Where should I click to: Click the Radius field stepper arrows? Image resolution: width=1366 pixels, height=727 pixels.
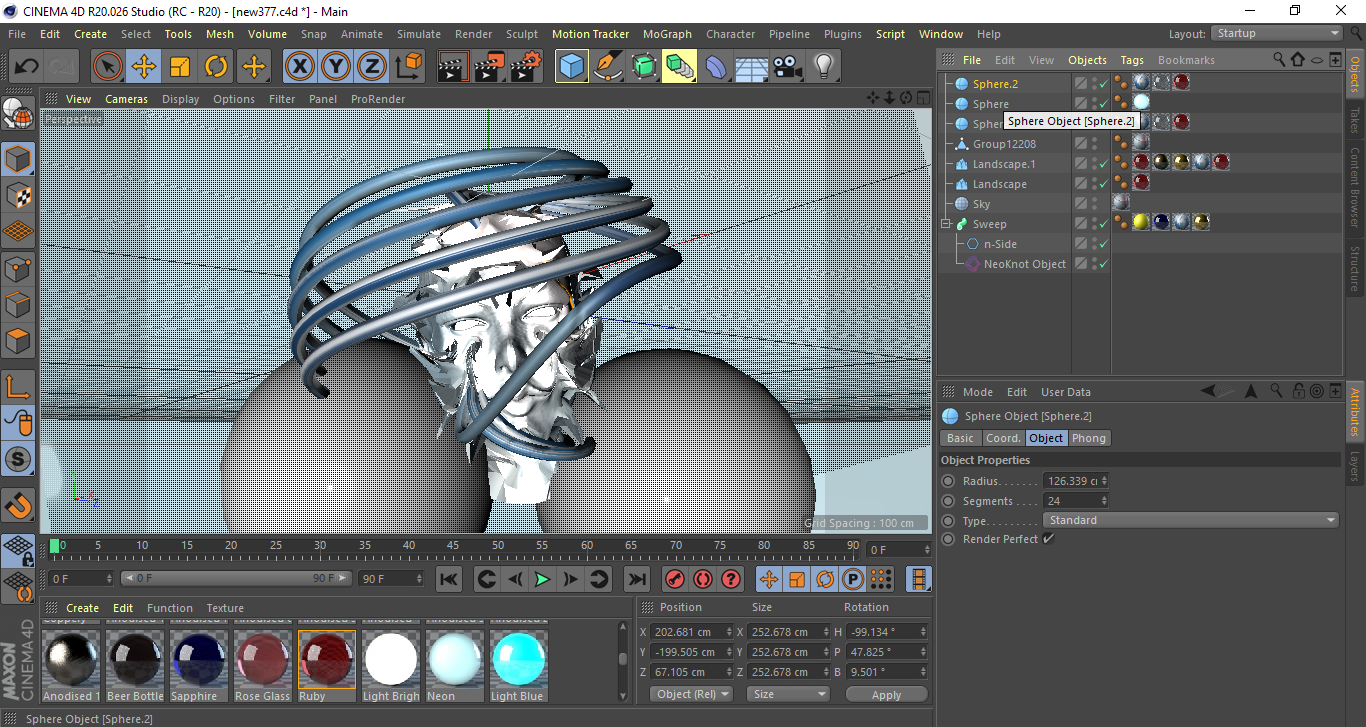point(1104,481)
